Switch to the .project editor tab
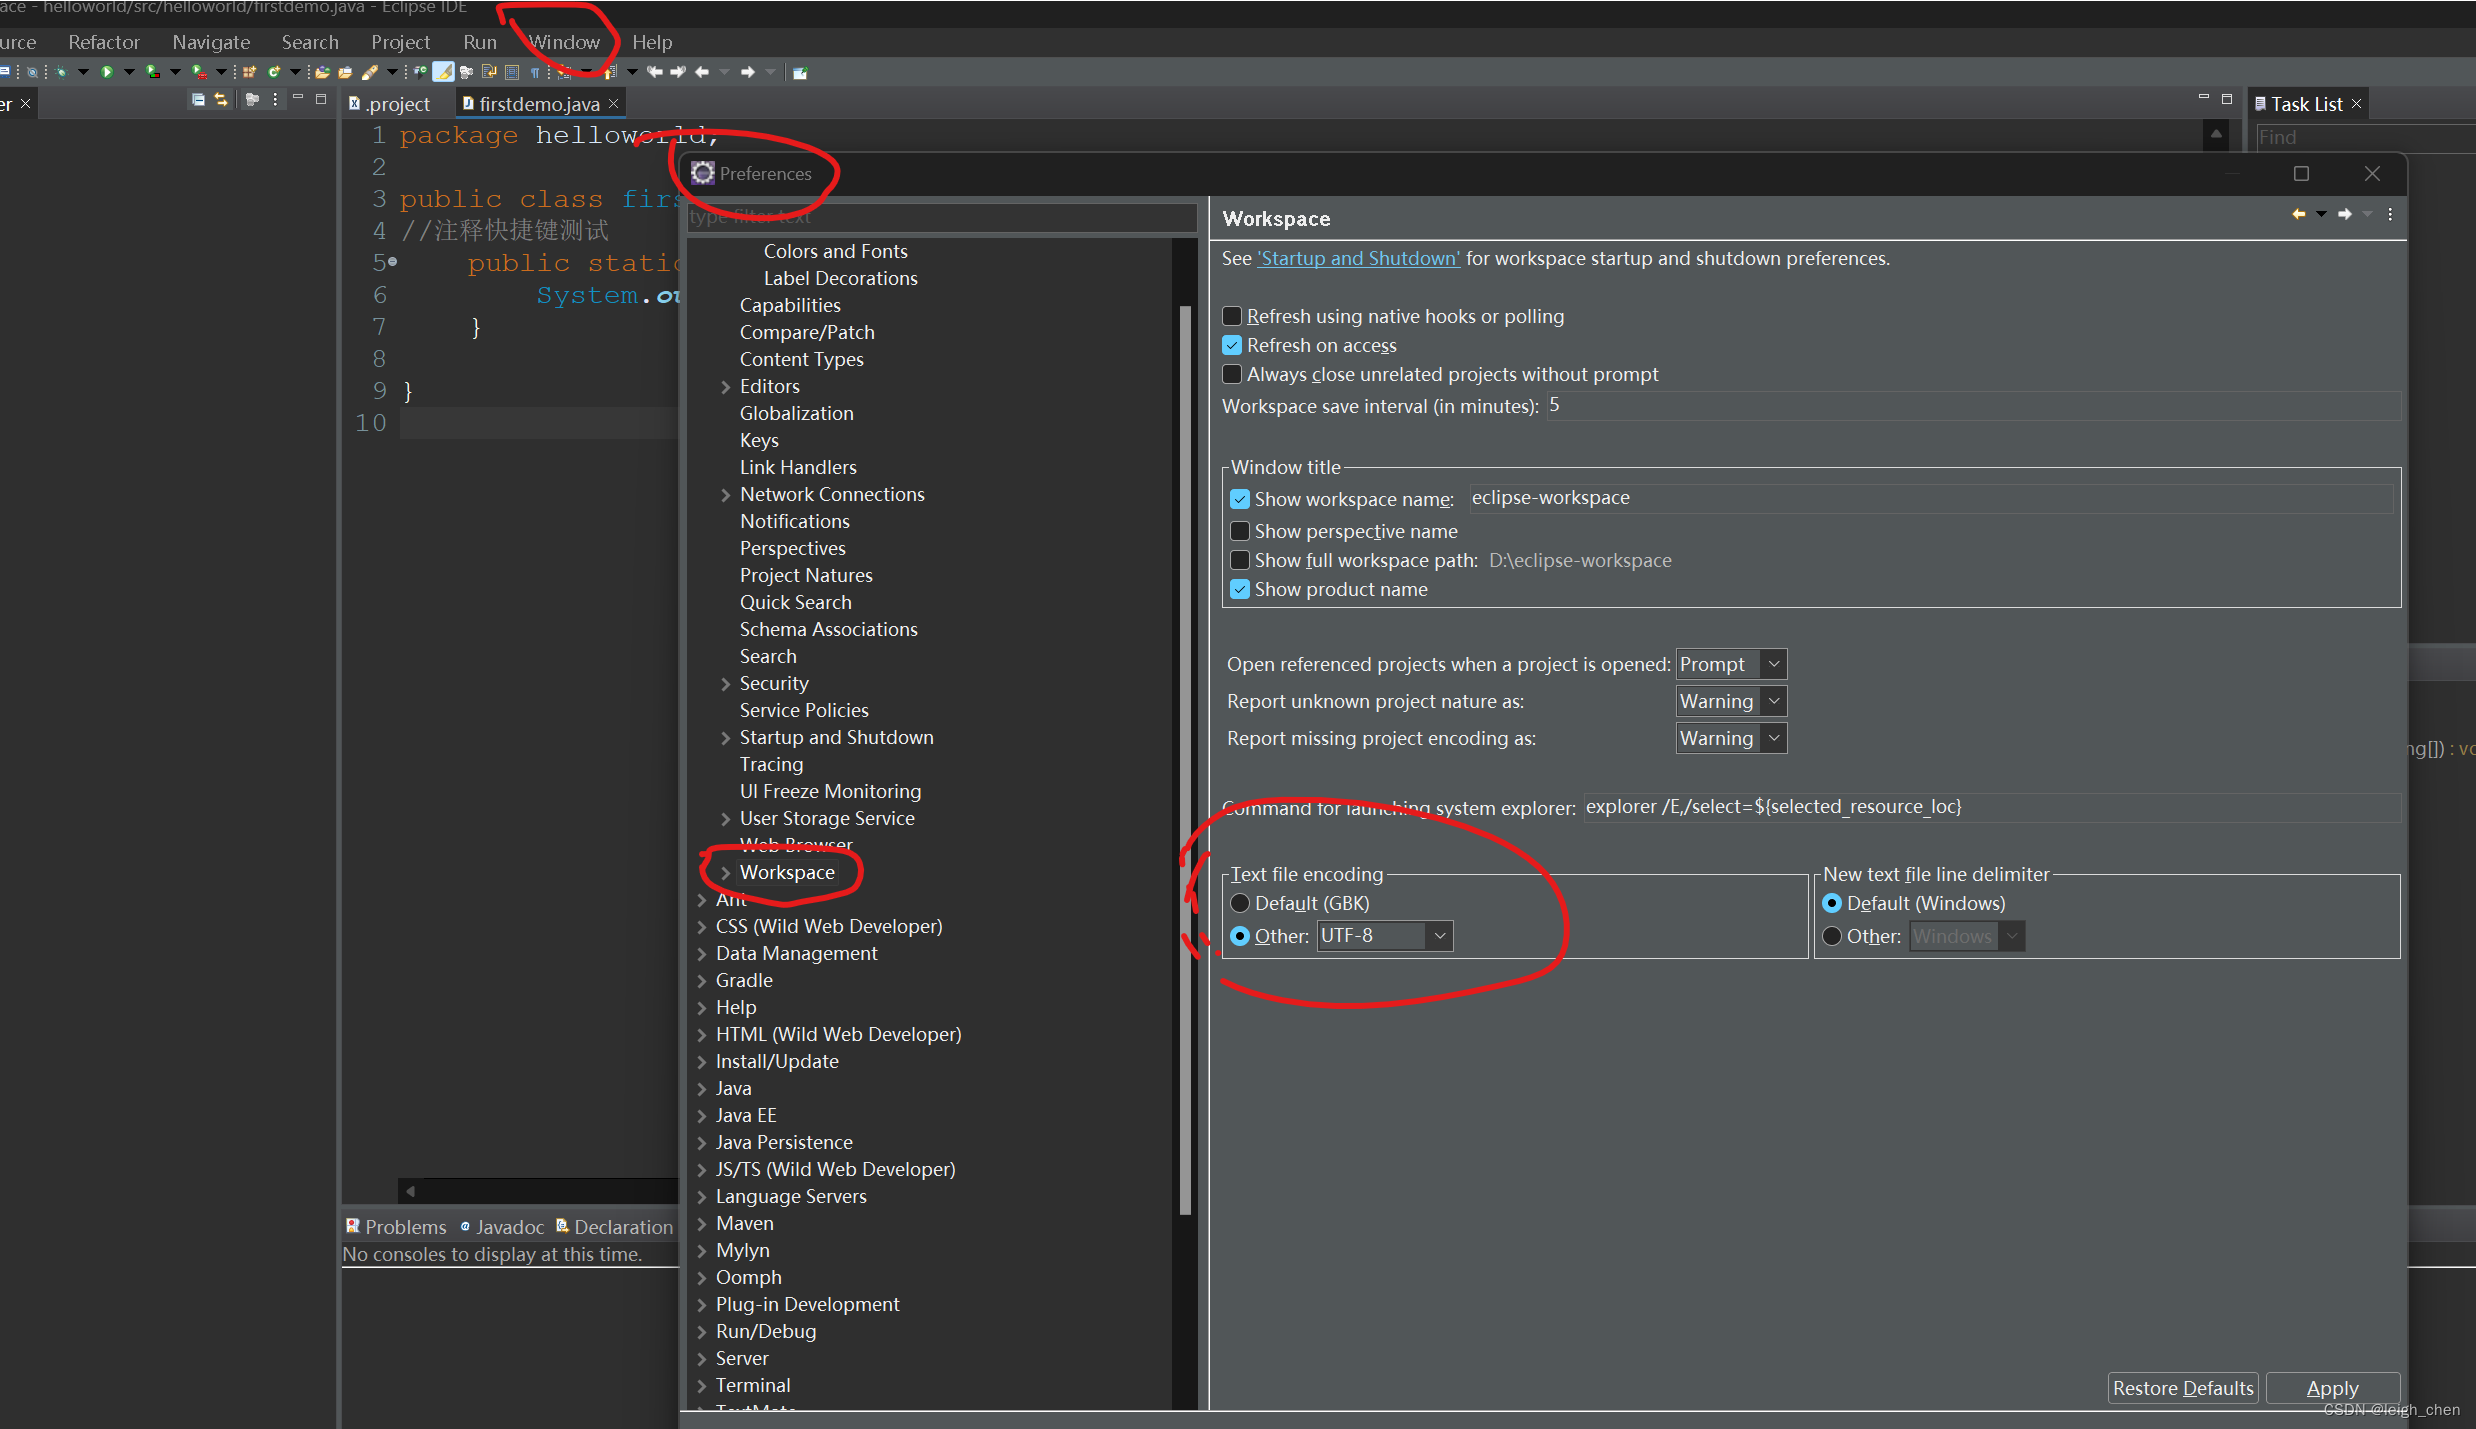Screen dimensions: 2476x1429 tap(397, 104)
